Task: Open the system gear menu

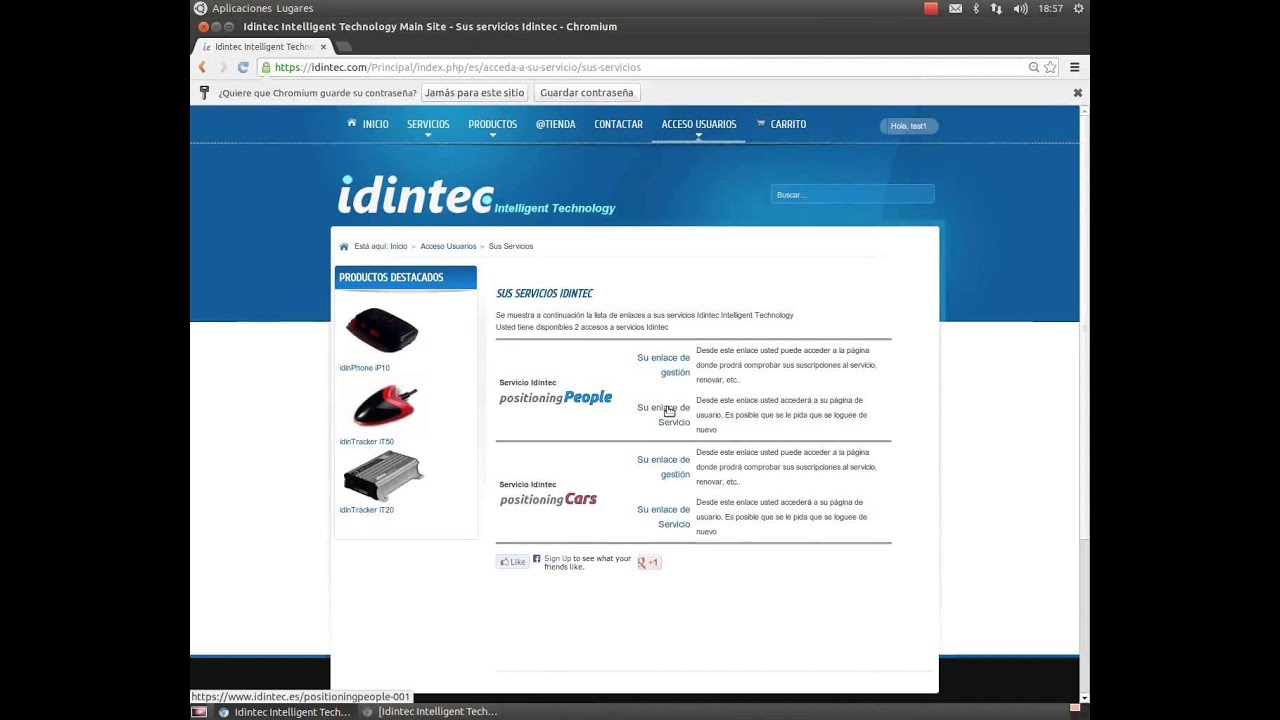Action: coord(1078,8)
